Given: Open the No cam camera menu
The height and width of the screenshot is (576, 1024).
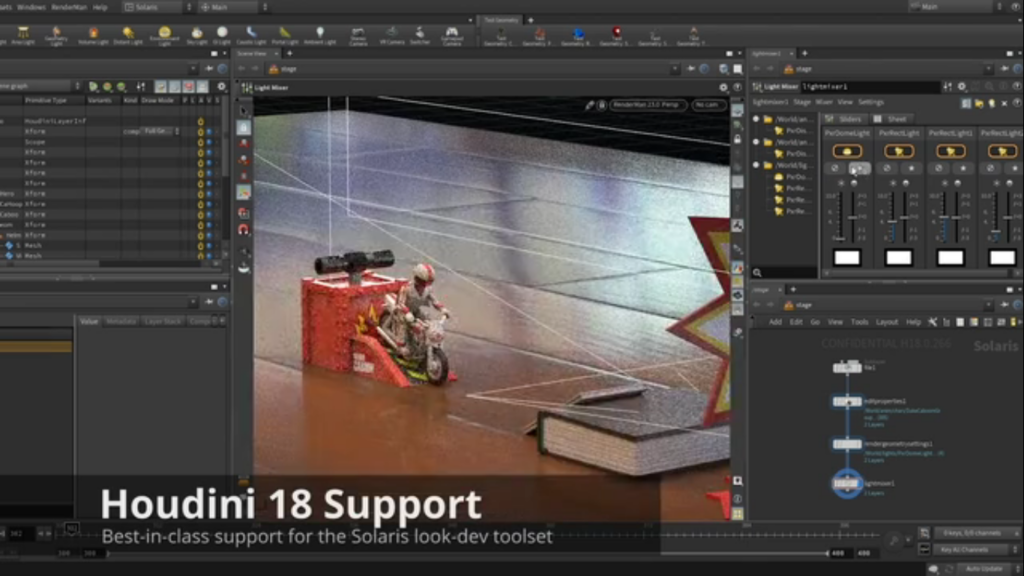Looking at the screenshot, I should click(707, 104).
